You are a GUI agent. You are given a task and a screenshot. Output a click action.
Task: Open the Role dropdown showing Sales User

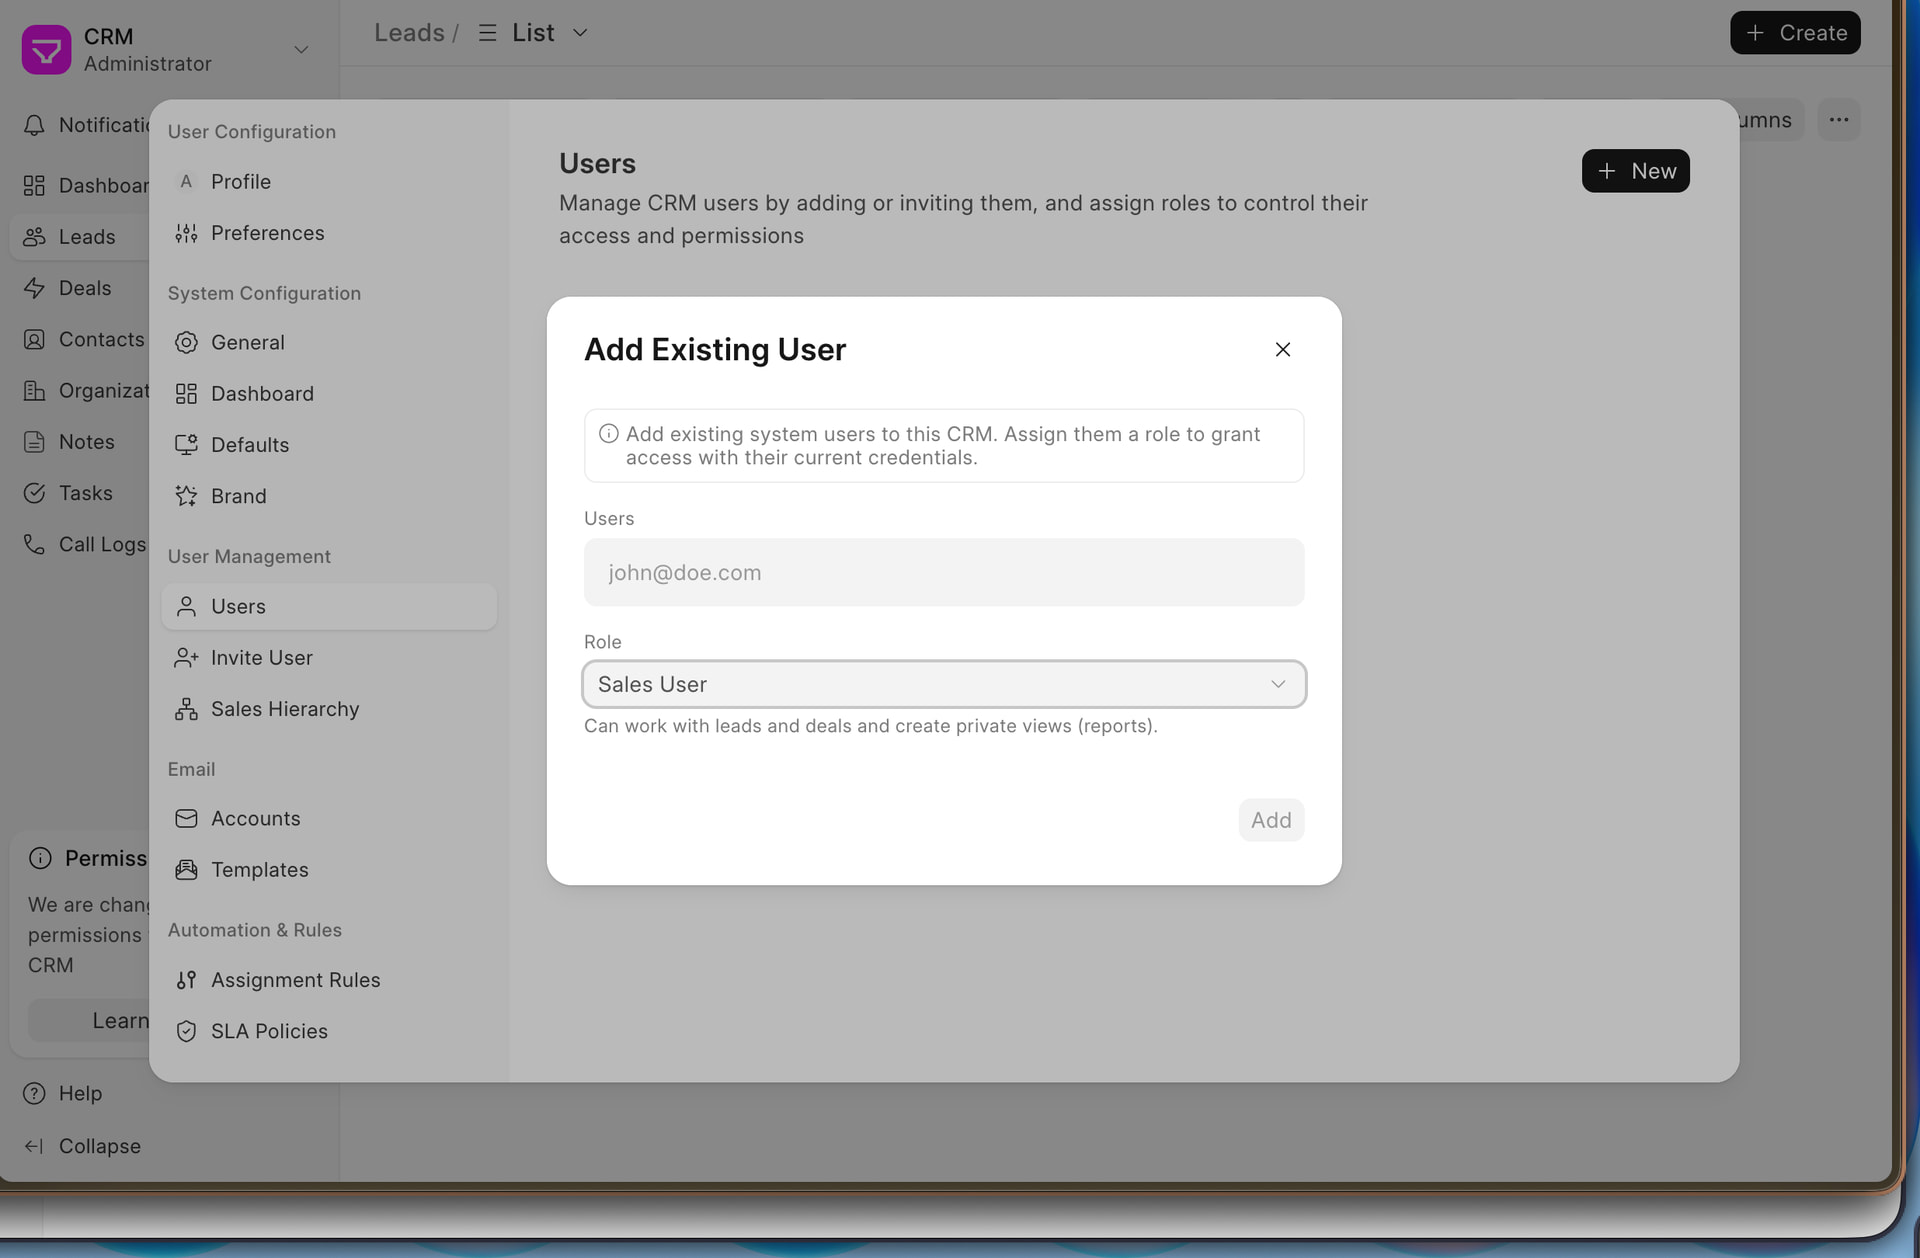(x=944, y=684)
